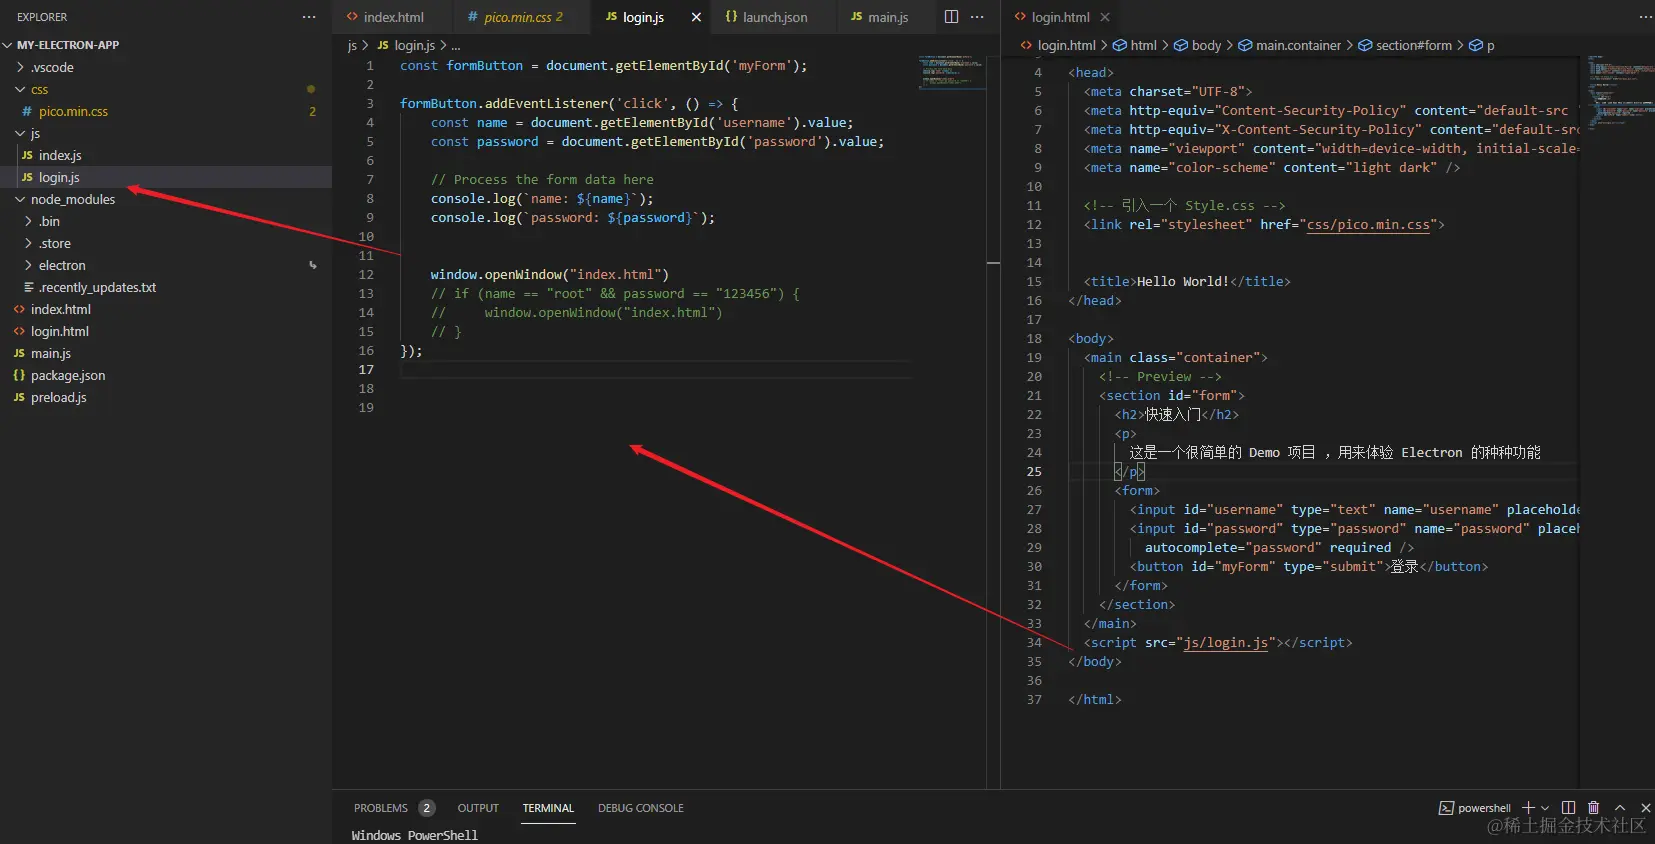This screenshot has width=1655, height=844.
Task: Follow the js/login.js script source link
Action: [x=1226, y=643]
